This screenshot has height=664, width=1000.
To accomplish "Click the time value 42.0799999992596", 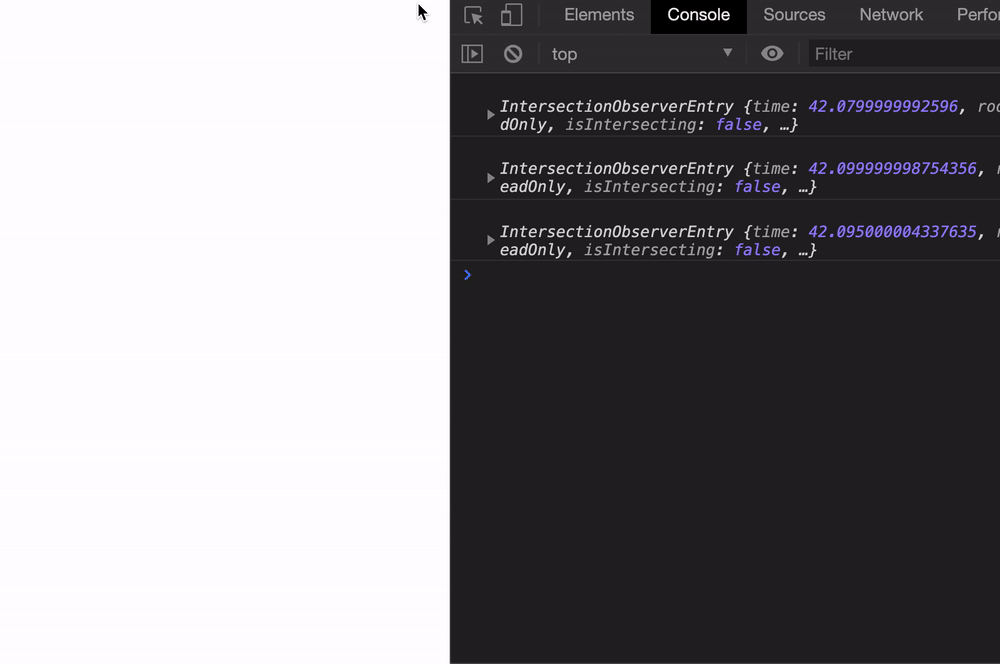I will click(x=882, y=105).
